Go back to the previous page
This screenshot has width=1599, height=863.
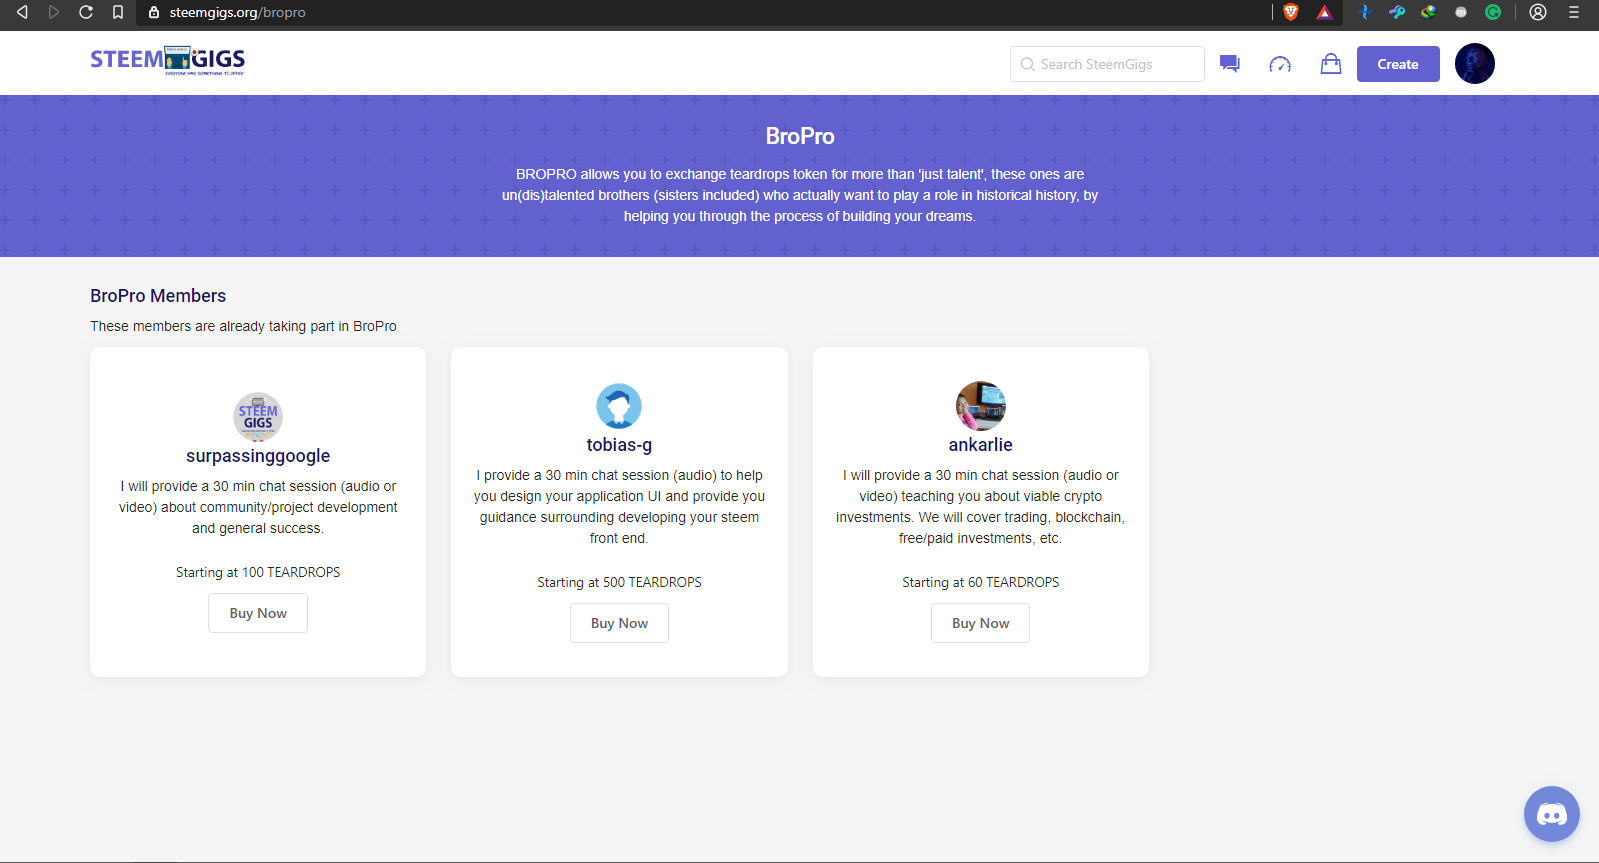coord(22,12)
